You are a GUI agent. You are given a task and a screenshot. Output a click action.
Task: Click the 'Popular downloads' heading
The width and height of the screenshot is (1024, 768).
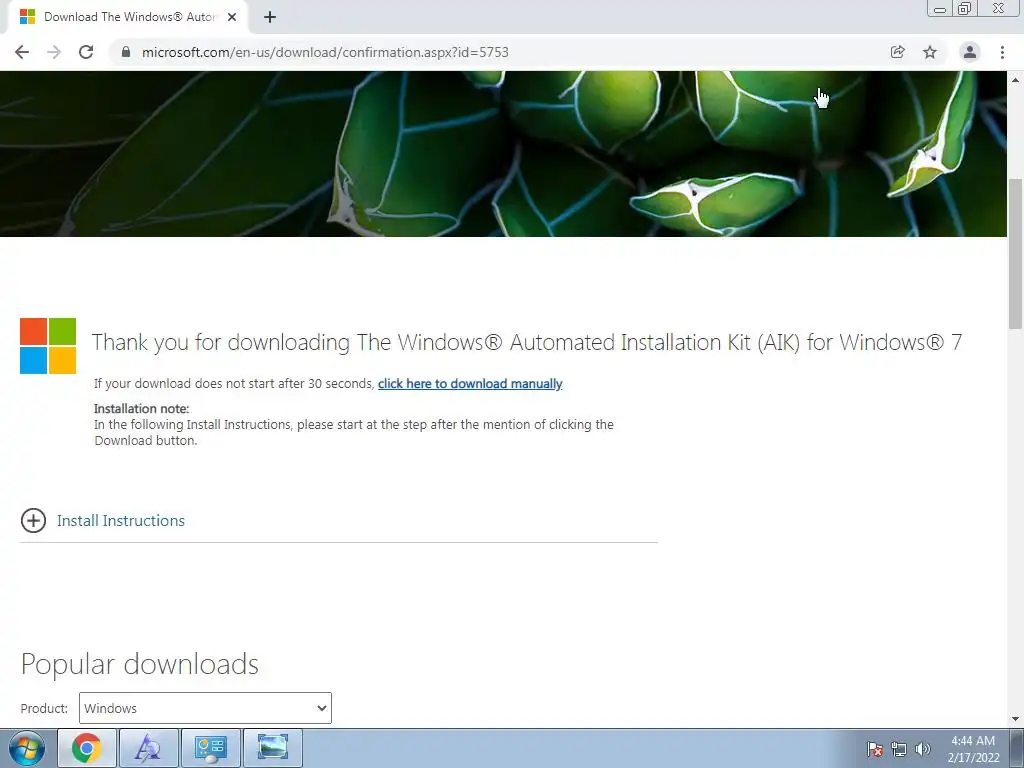click(x=140, y=664)
